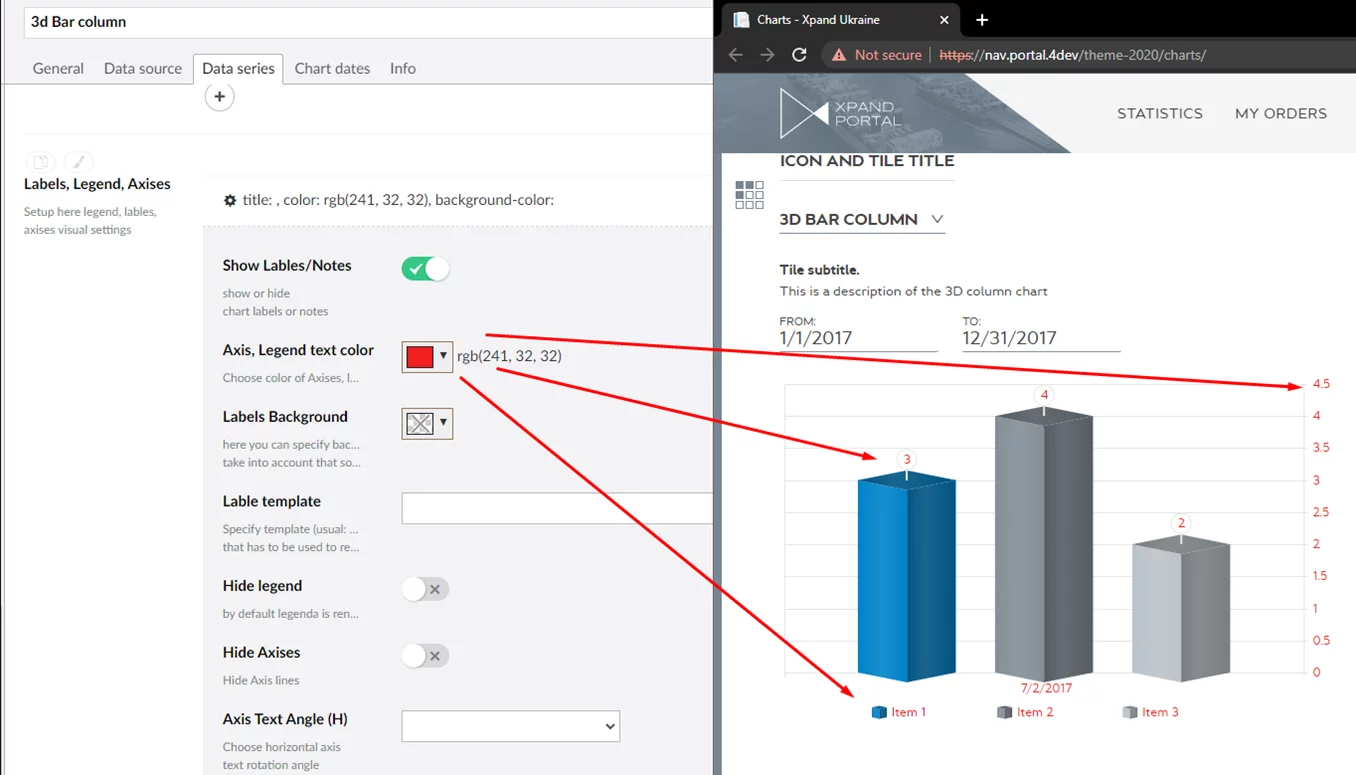Image resolution: width=1356 pixels, height=775 pixels.
Task: Go back using browser back arrow
Action: coord(736,55)
